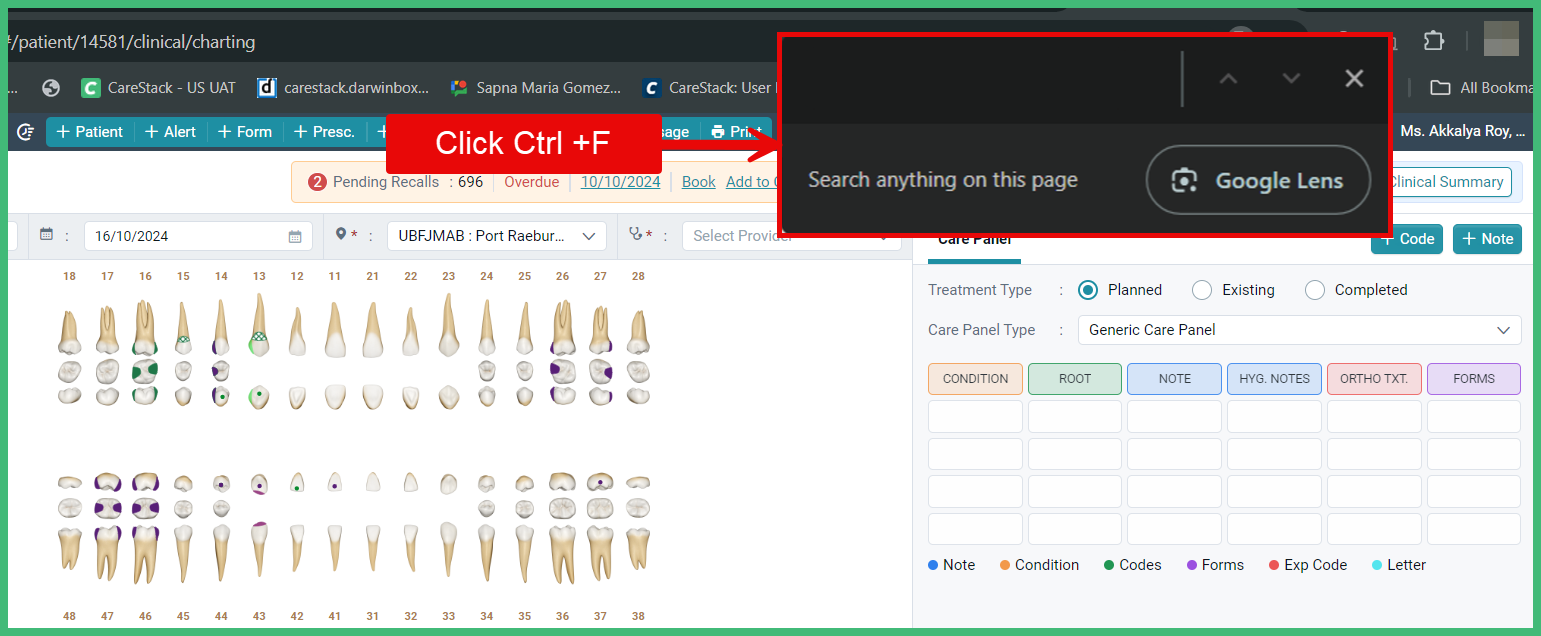Select lower tooth 46 root view

click(145, 555)
